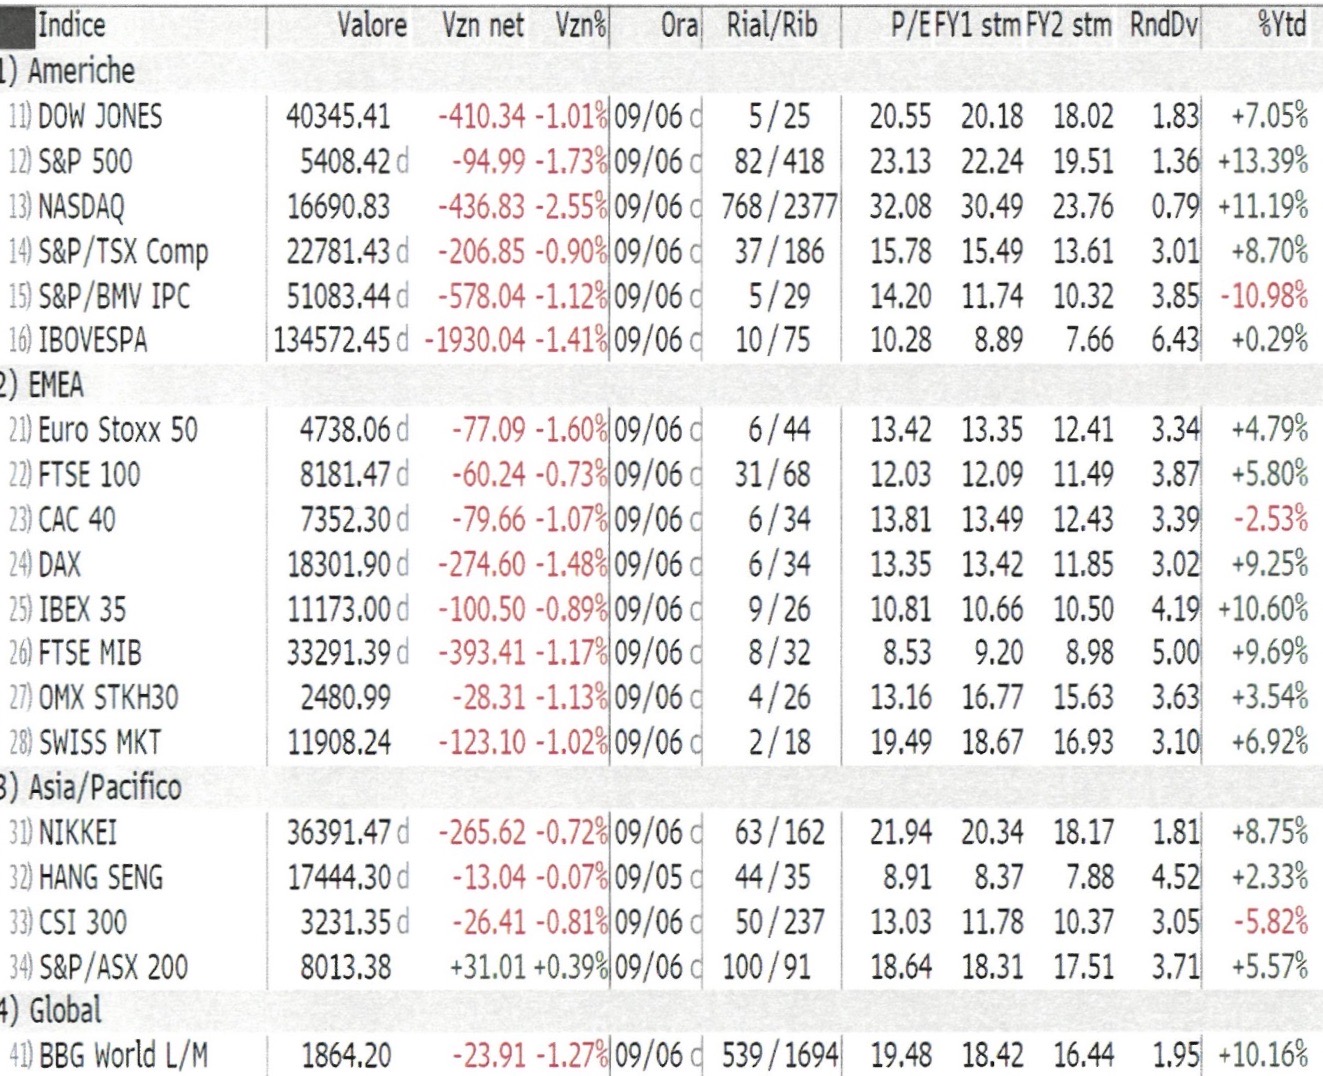This screenshot has height=1076, width=1323.
Task: Click the %Ytd column header
Action: 1282,25
